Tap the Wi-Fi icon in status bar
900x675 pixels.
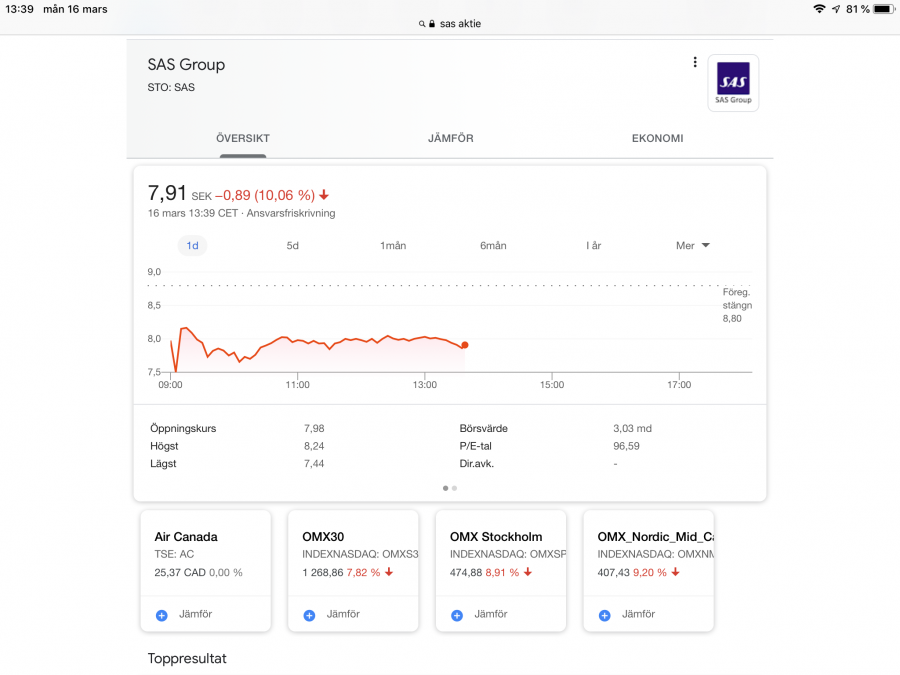[819, 9]
